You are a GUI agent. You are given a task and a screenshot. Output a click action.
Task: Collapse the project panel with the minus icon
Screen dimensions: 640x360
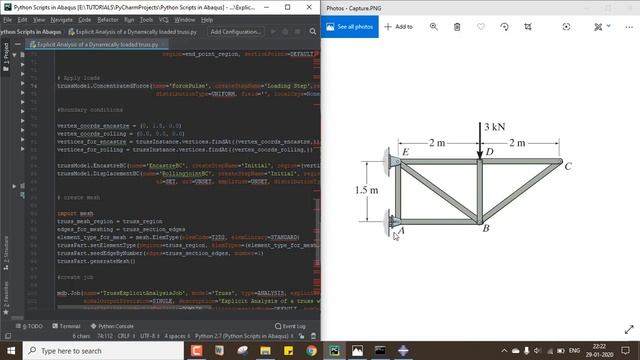[18, 44]
